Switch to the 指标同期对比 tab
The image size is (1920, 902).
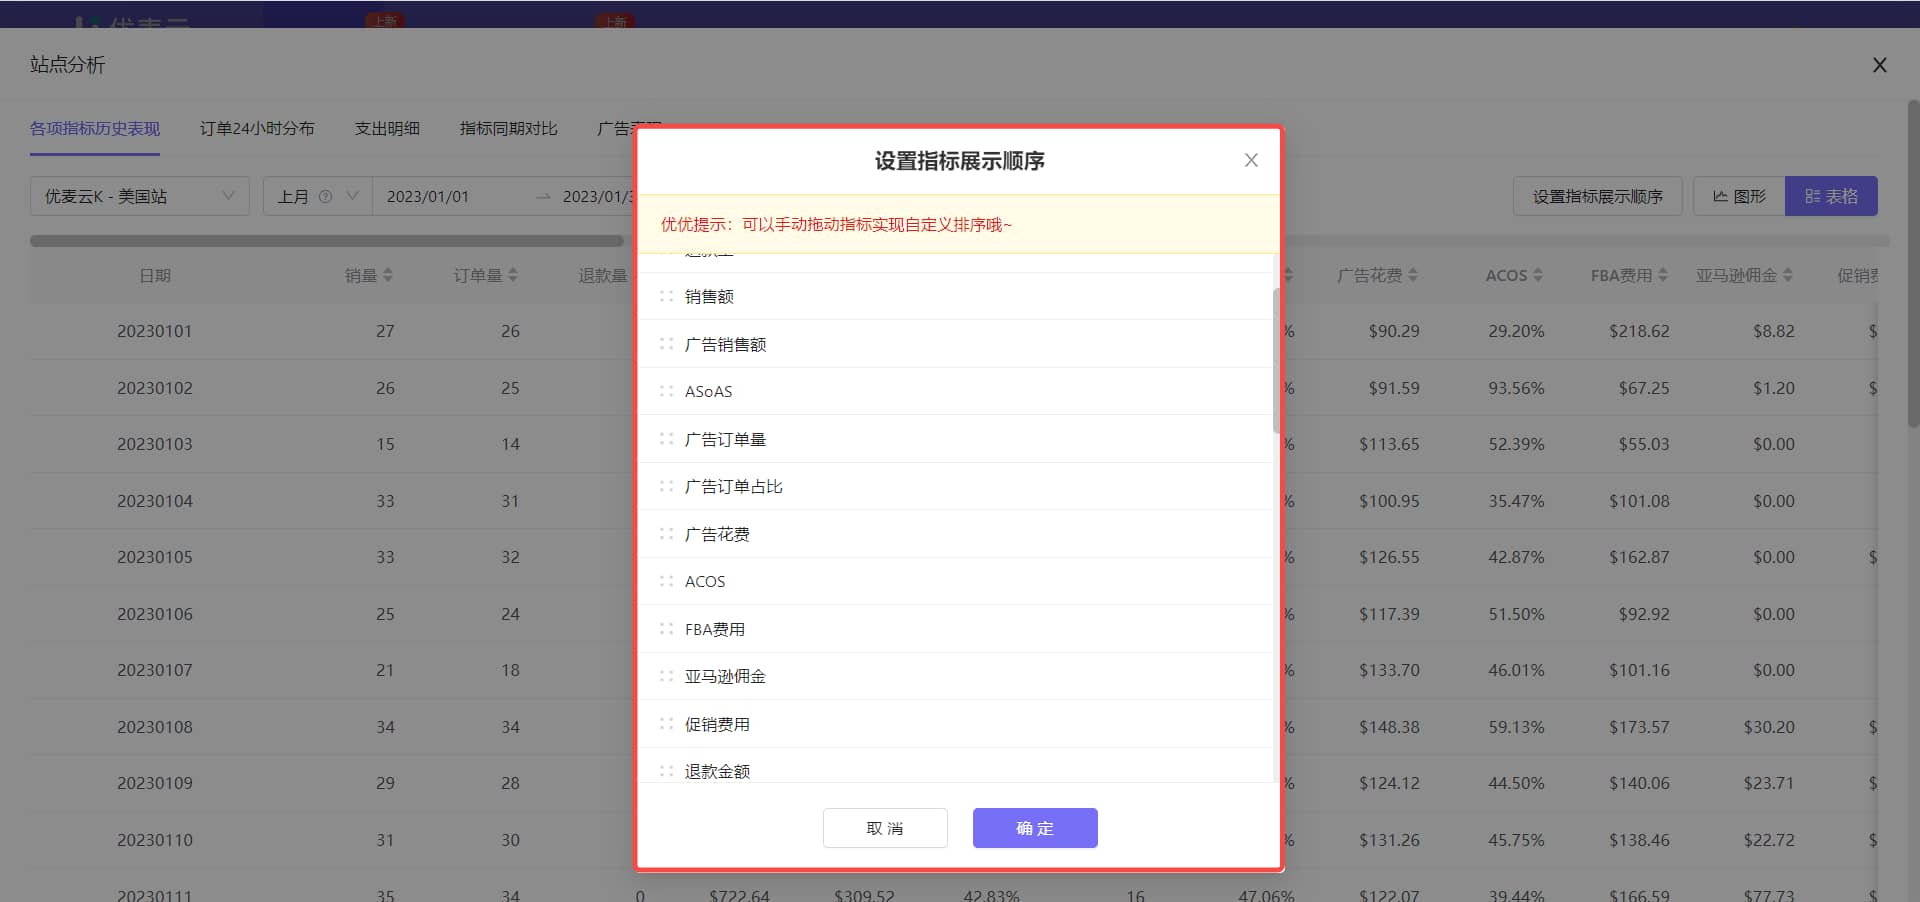[509, 128]
